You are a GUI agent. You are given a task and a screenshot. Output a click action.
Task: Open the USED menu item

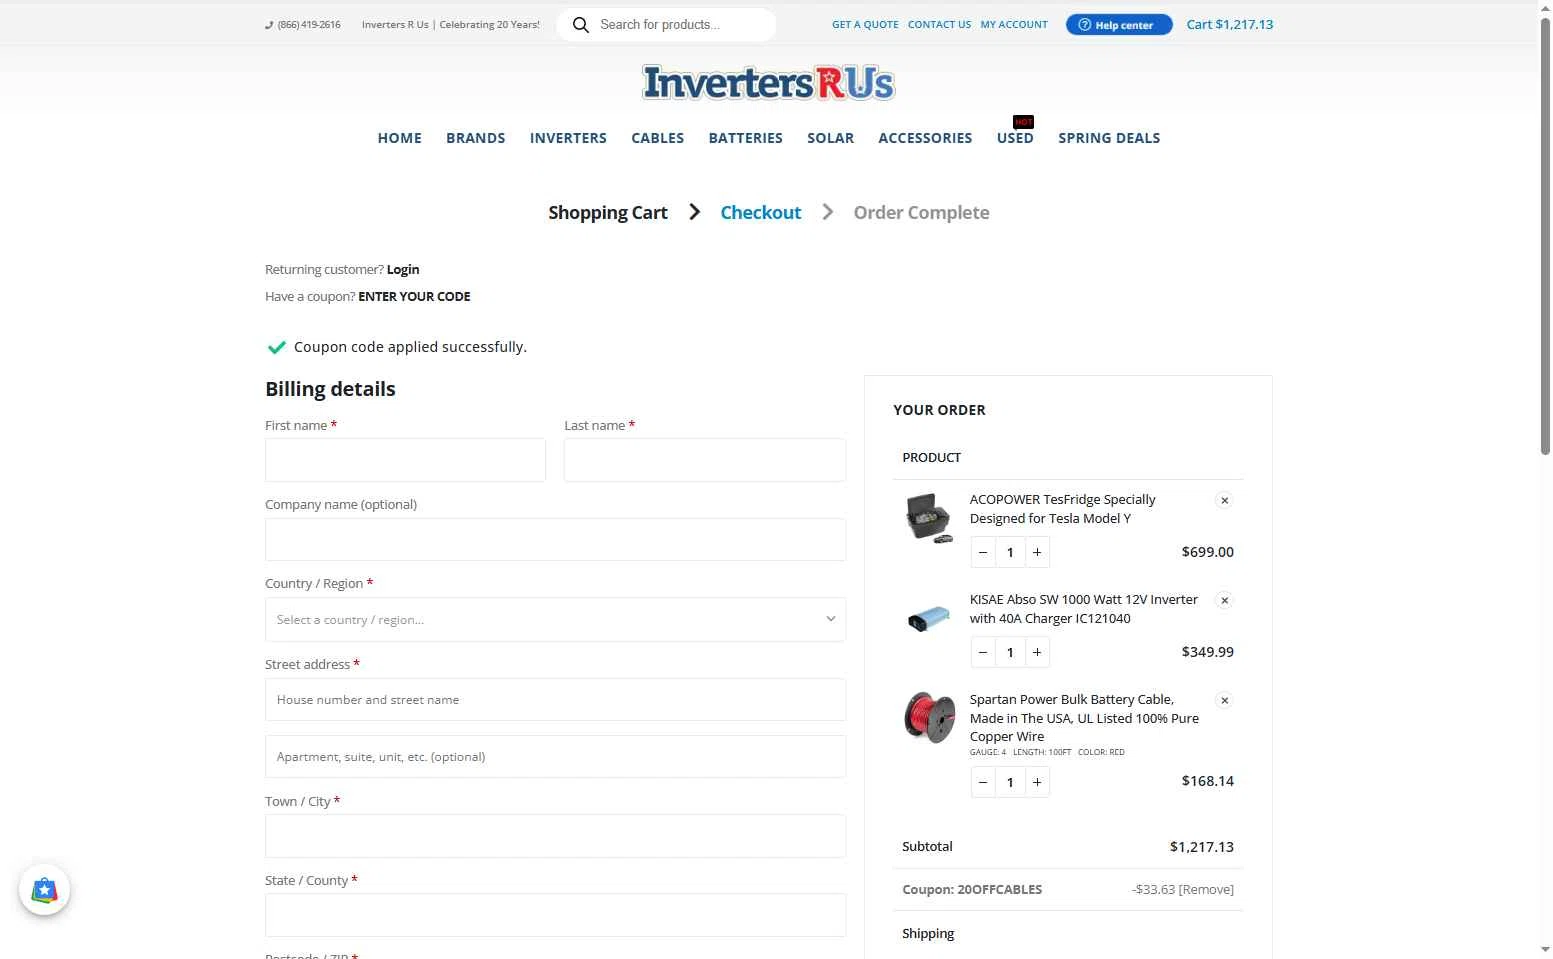(x=1015, y=138)
